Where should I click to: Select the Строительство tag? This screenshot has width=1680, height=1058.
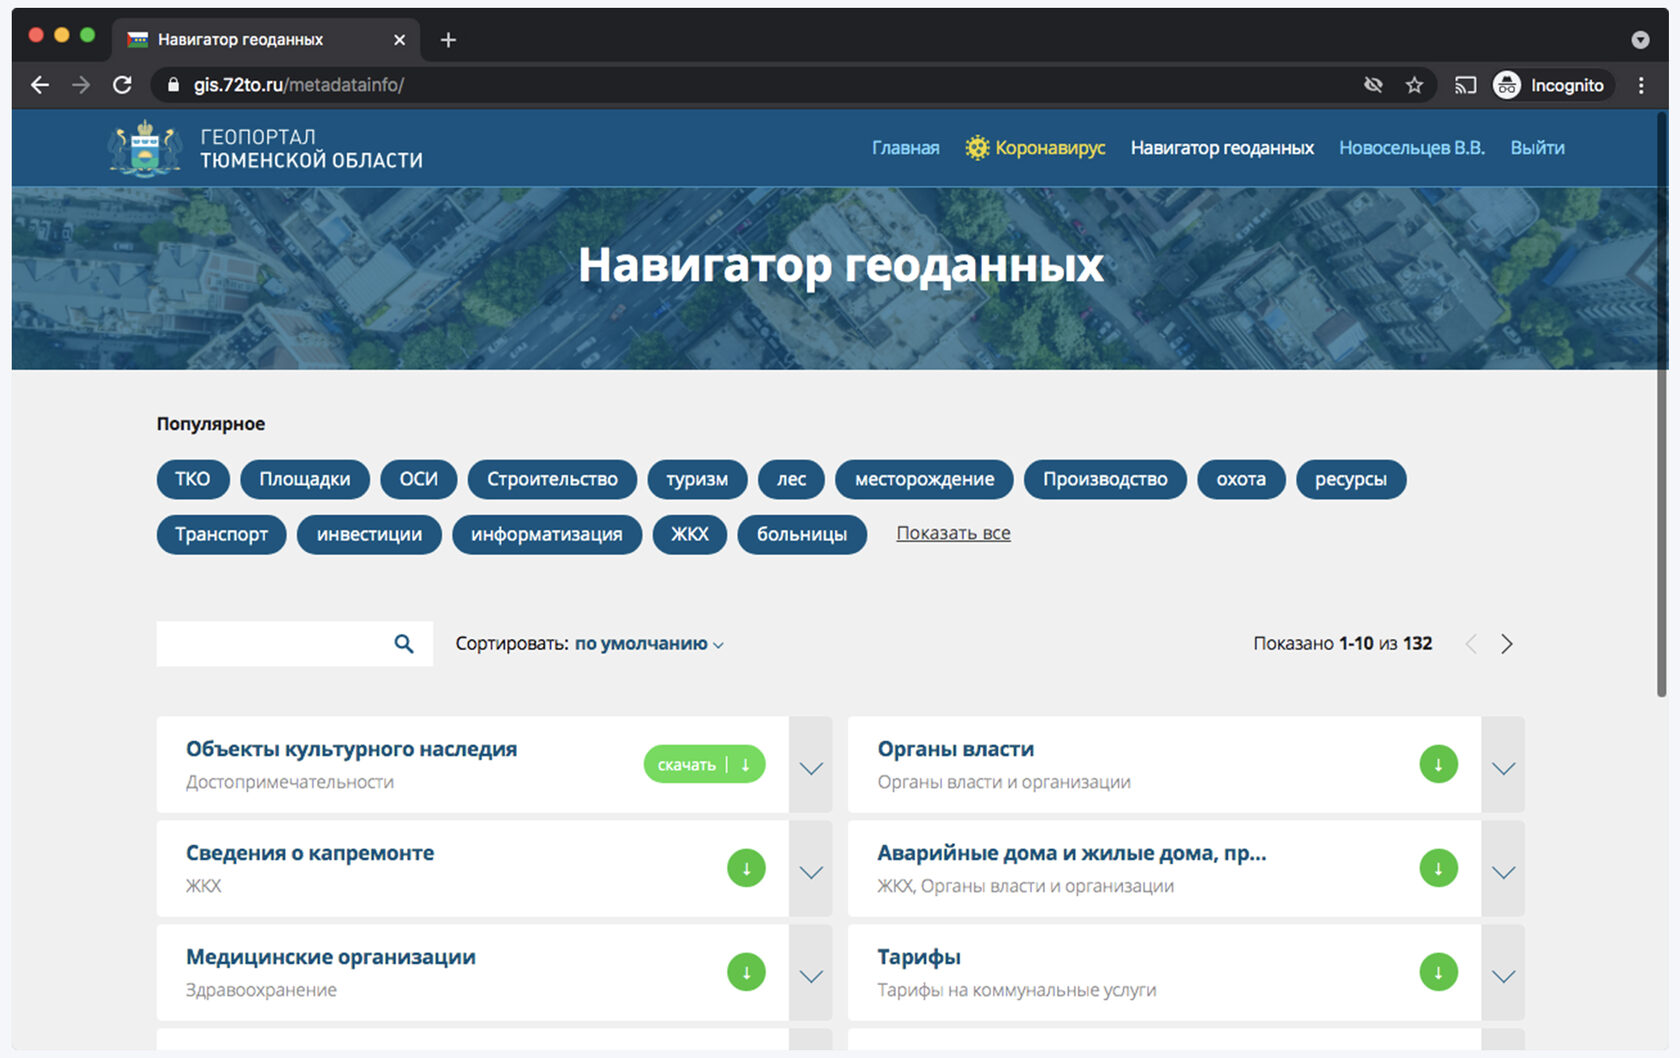click(x=552, y=479)
